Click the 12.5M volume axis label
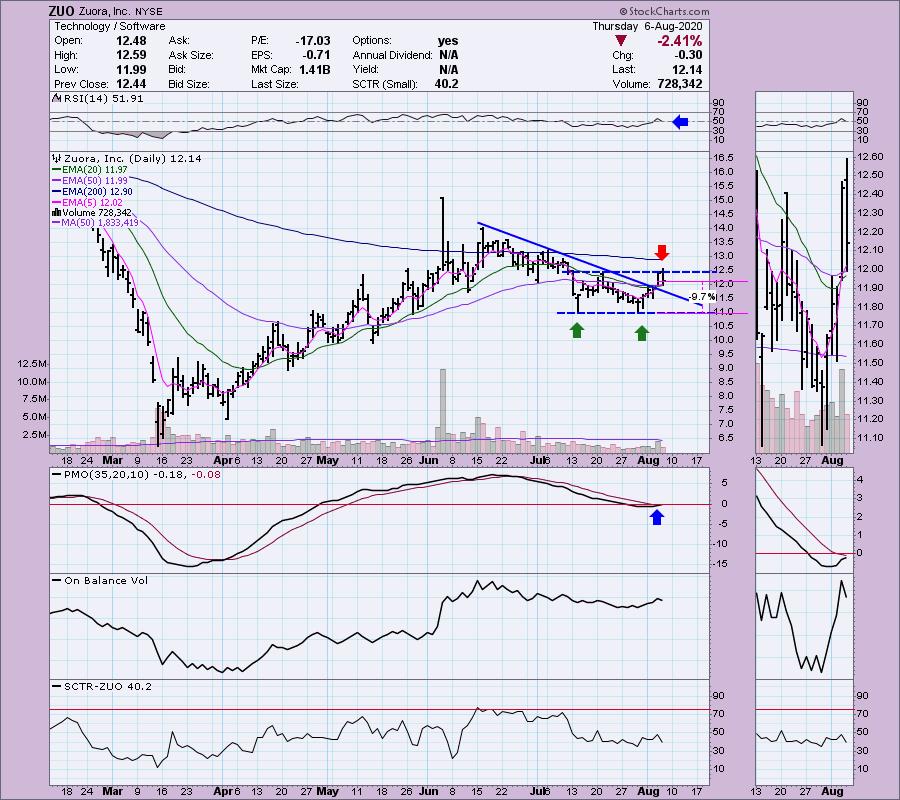The width and height of the screenshot is (900, 800). click(32, 364)
